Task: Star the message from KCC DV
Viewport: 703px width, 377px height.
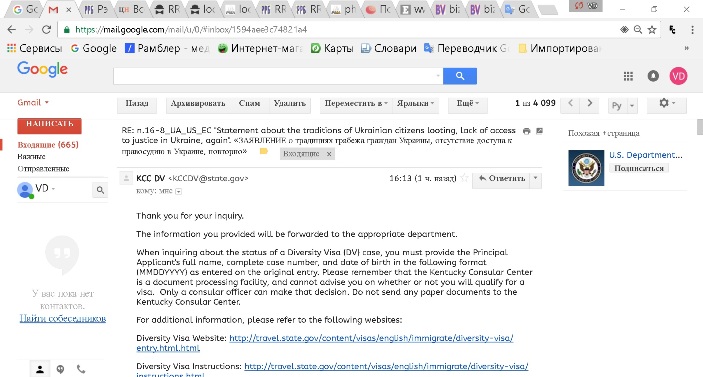Action: click(x=464, y=178)
